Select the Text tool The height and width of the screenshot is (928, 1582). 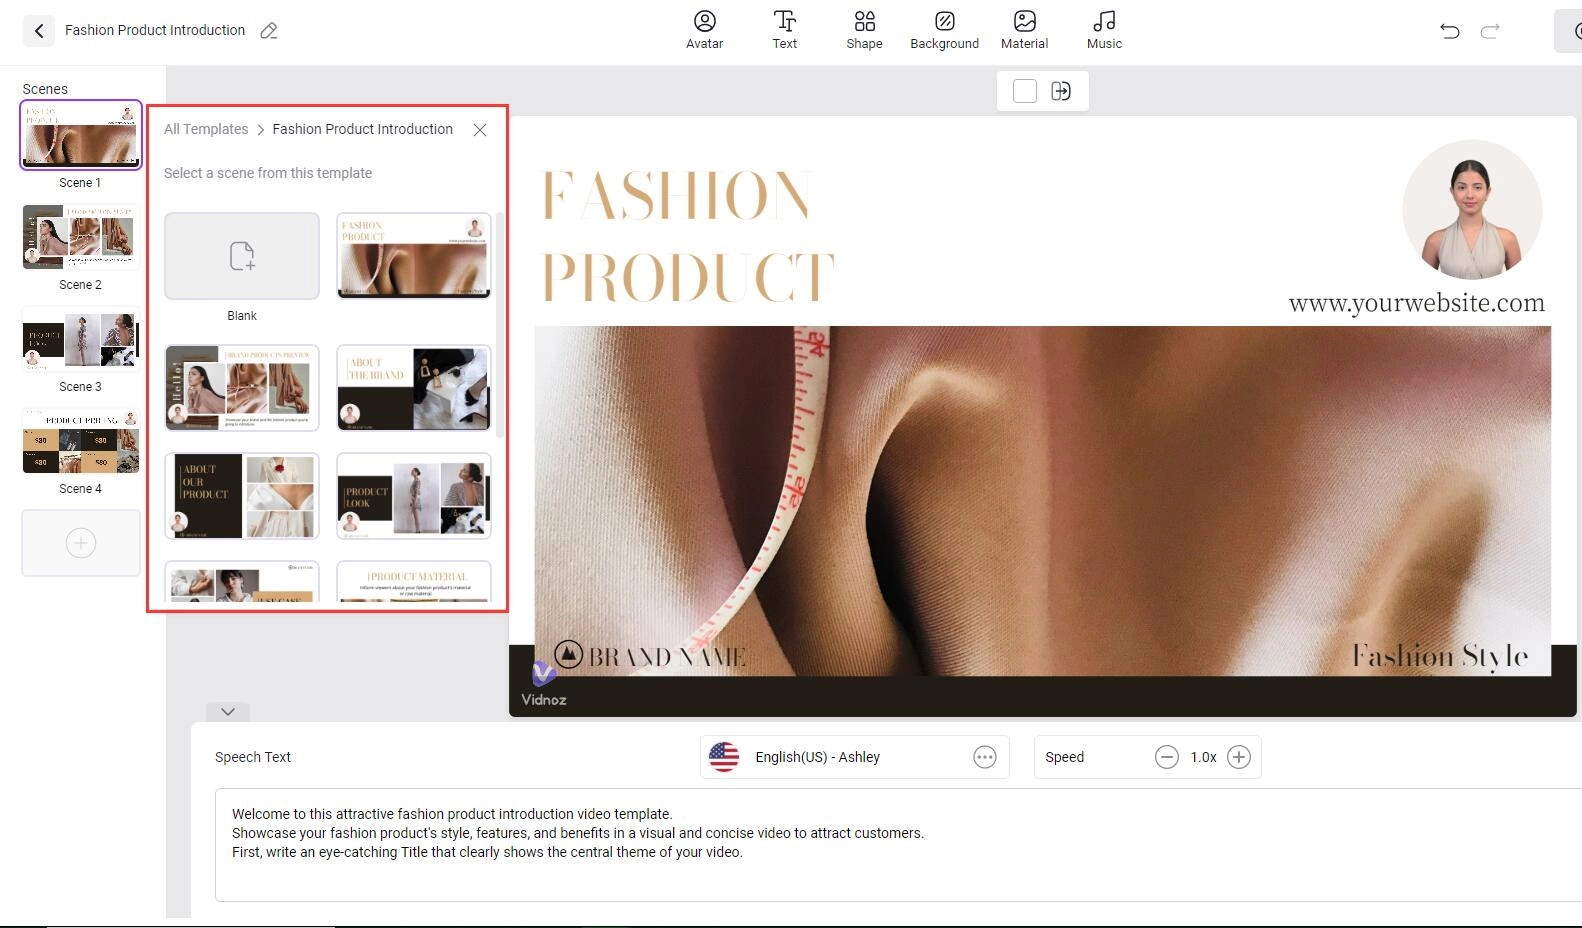[784, 29]
